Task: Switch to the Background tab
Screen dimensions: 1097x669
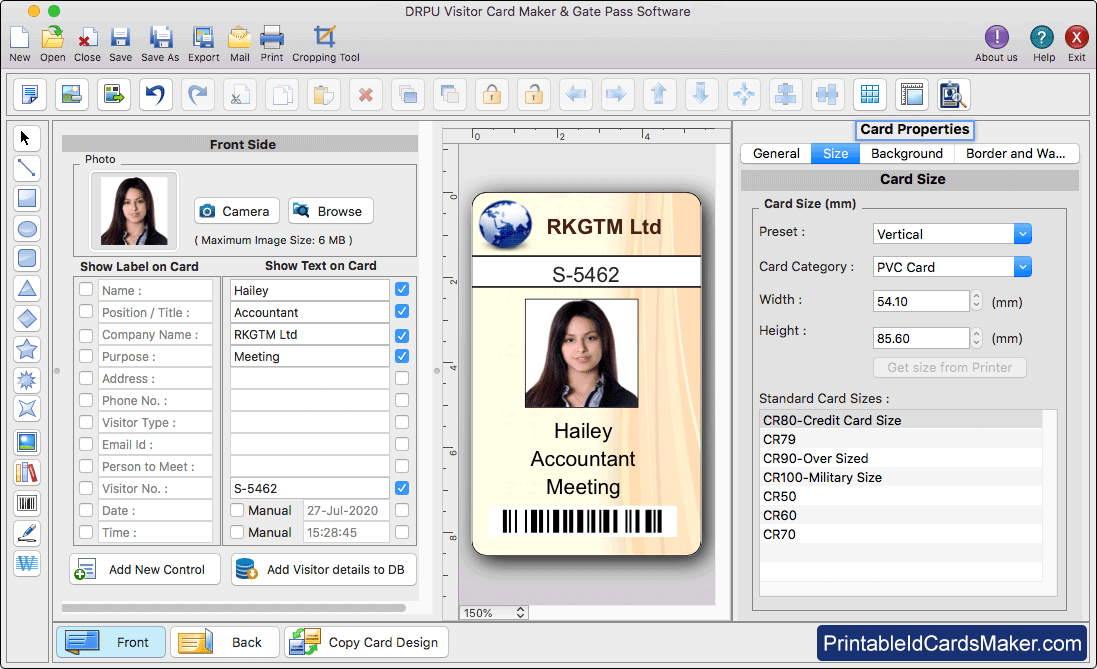Action: (x=907, y=153)
